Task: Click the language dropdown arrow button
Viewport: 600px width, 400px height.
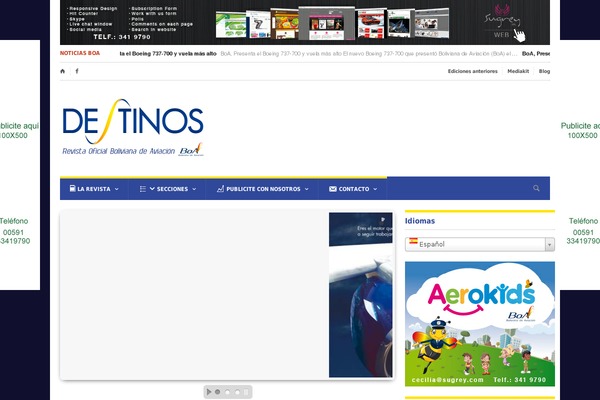Action: 549,245
